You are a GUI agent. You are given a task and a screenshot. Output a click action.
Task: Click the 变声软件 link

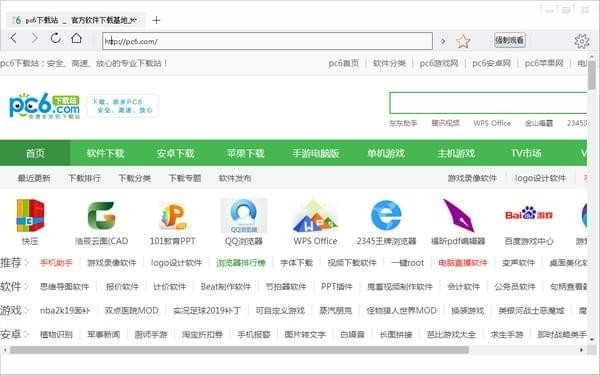pyautogui.click(x=518, y=263)
